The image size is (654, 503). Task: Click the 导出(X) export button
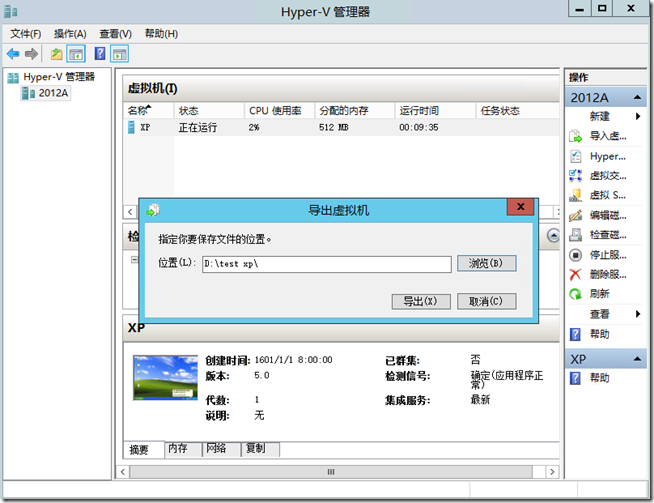(x=421, y=302)
